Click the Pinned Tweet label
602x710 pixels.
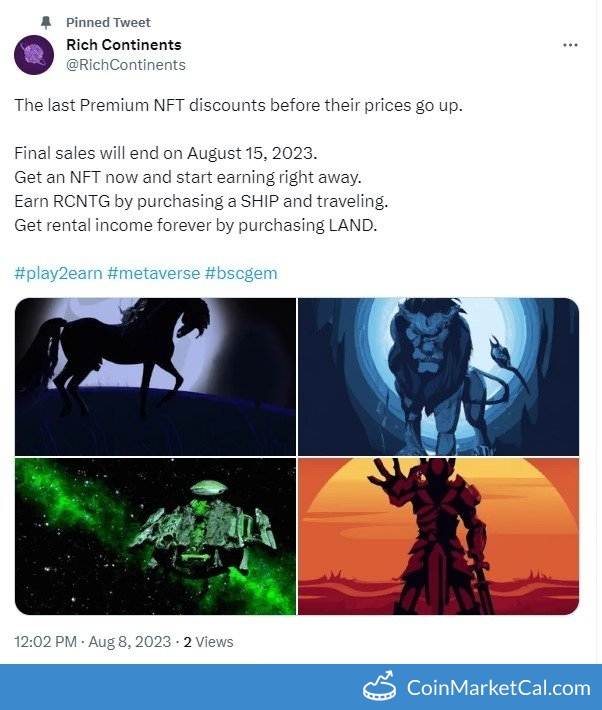(x=108, y=22)
